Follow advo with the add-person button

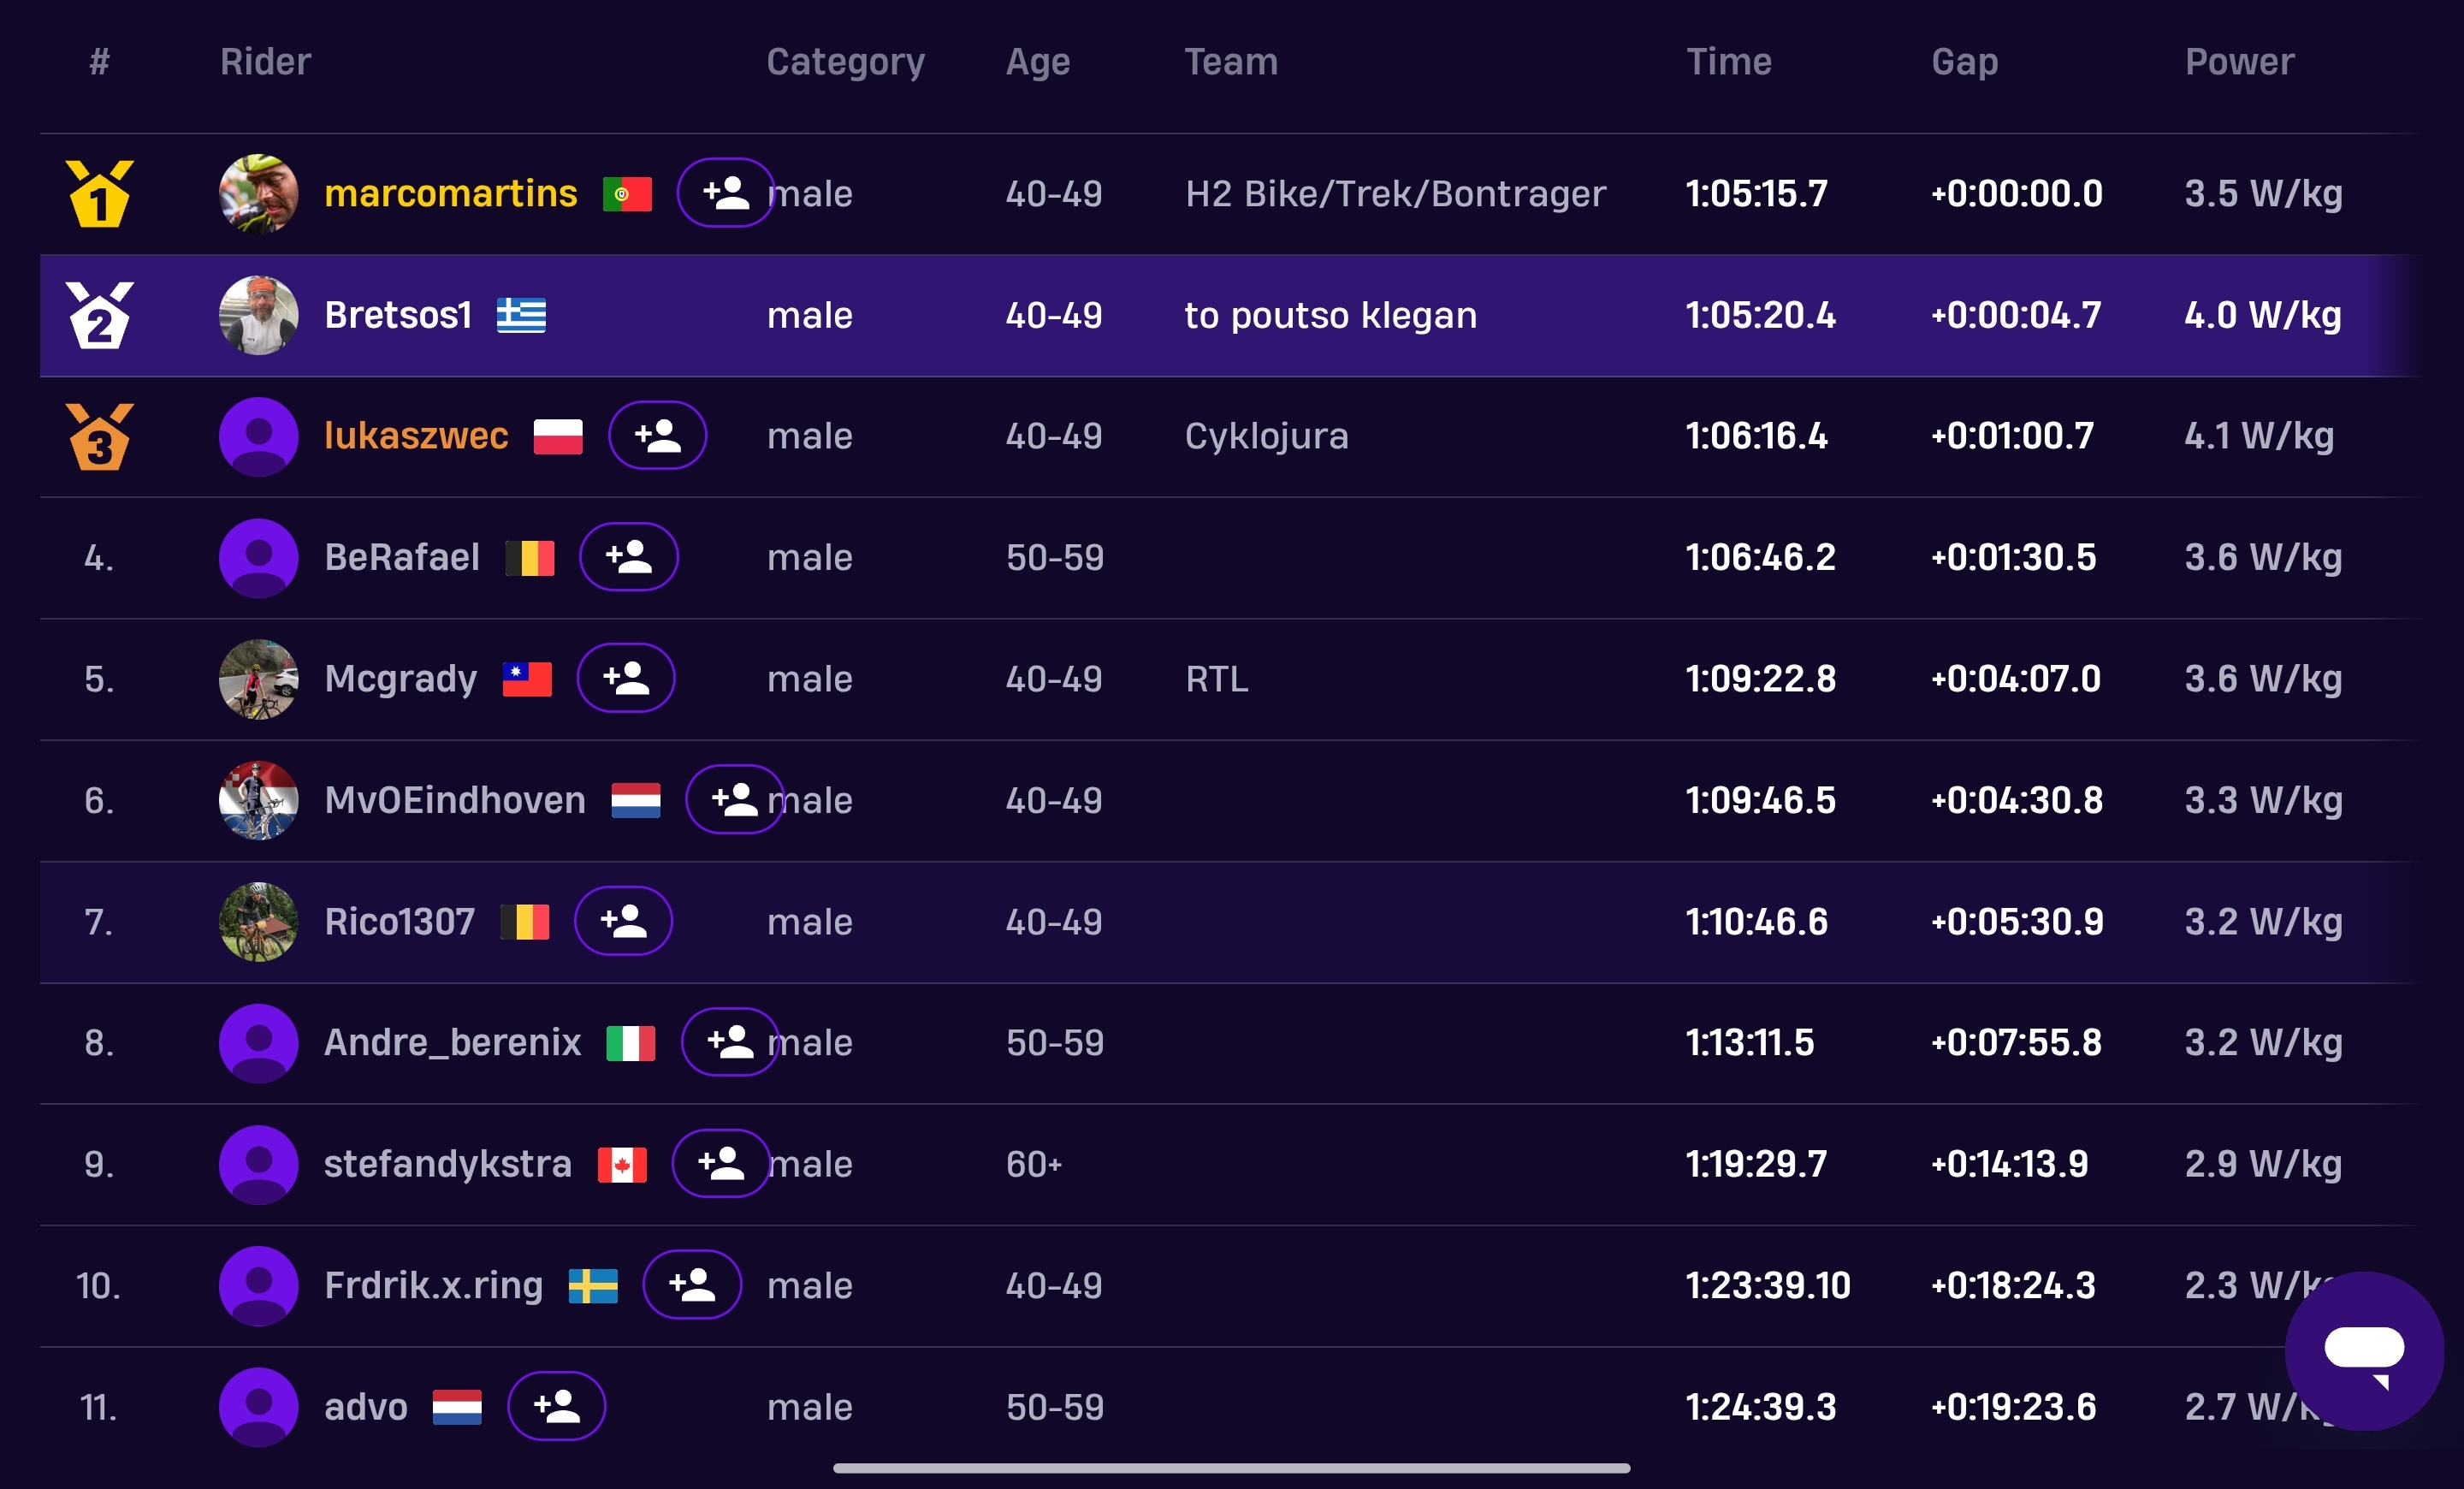click(556, 1406)
